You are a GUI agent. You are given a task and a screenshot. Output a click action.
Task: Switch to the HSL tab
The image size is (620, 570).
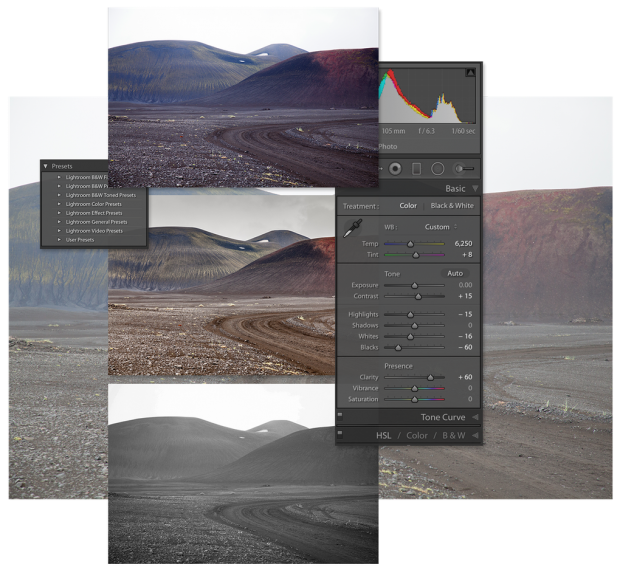pyautogui.click(x=383, y=435)
